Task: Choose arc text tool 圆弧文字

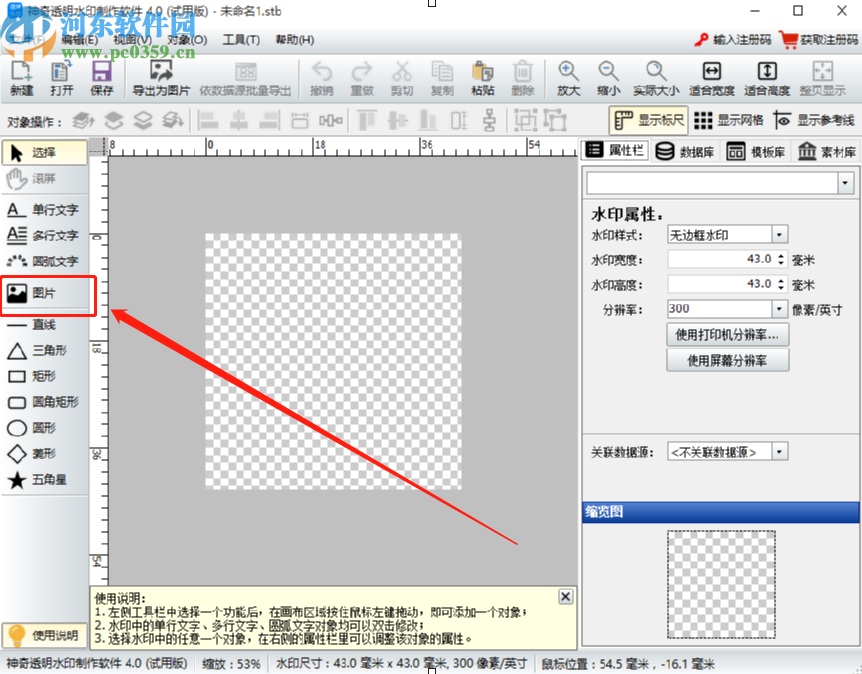Action: 45,261
